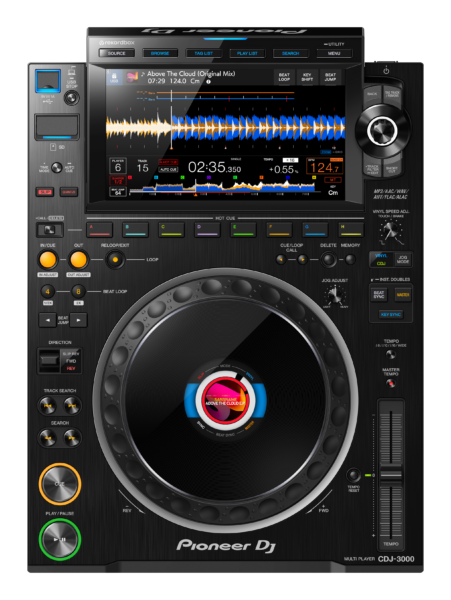Viewport: 451px width, 600px height.
Task: Click the USB port slot with blue light
Action: click(48, 81)
